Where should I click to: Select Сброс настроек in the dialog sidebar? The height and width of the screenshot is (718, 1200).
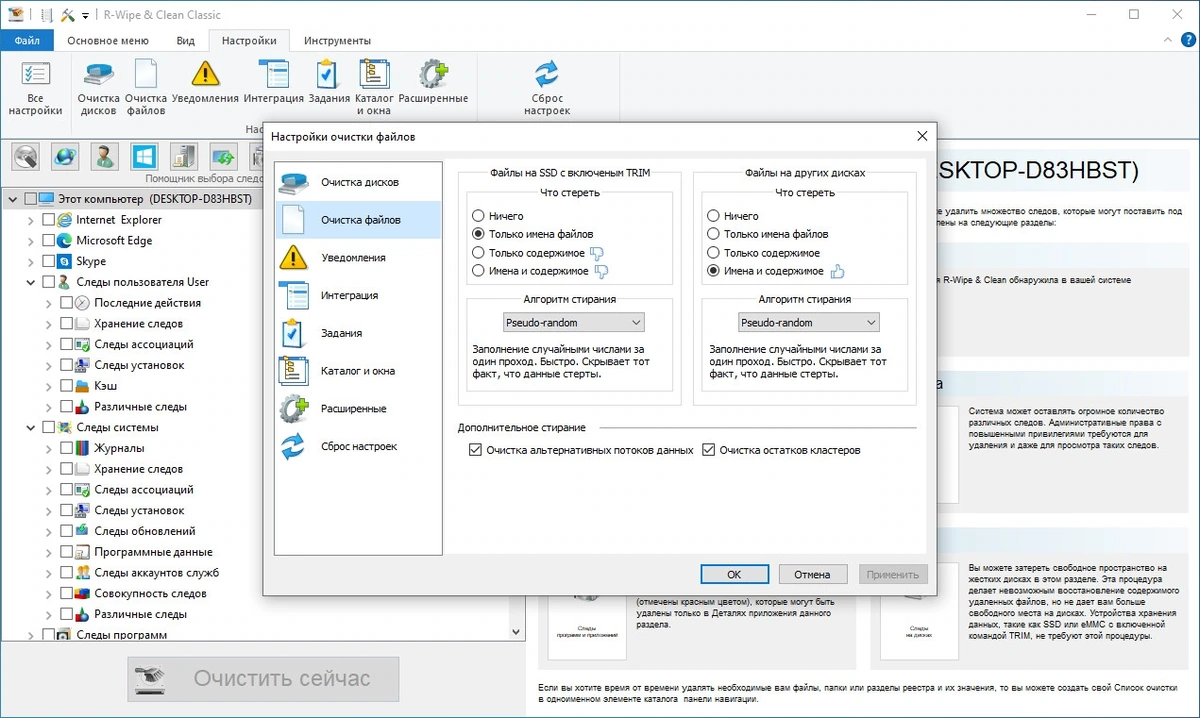pyautogui.click(x=359, y=447)
